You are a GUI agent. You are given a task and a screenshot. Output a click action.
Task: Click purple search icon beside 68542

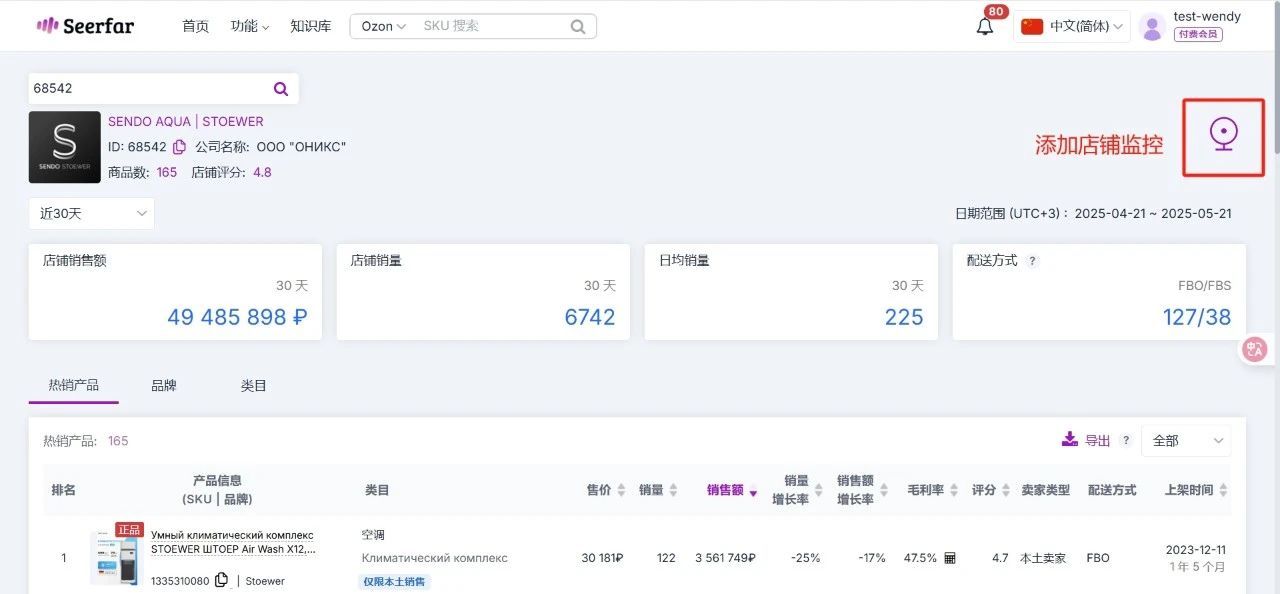pyautogui.click(x=281, y=89)
